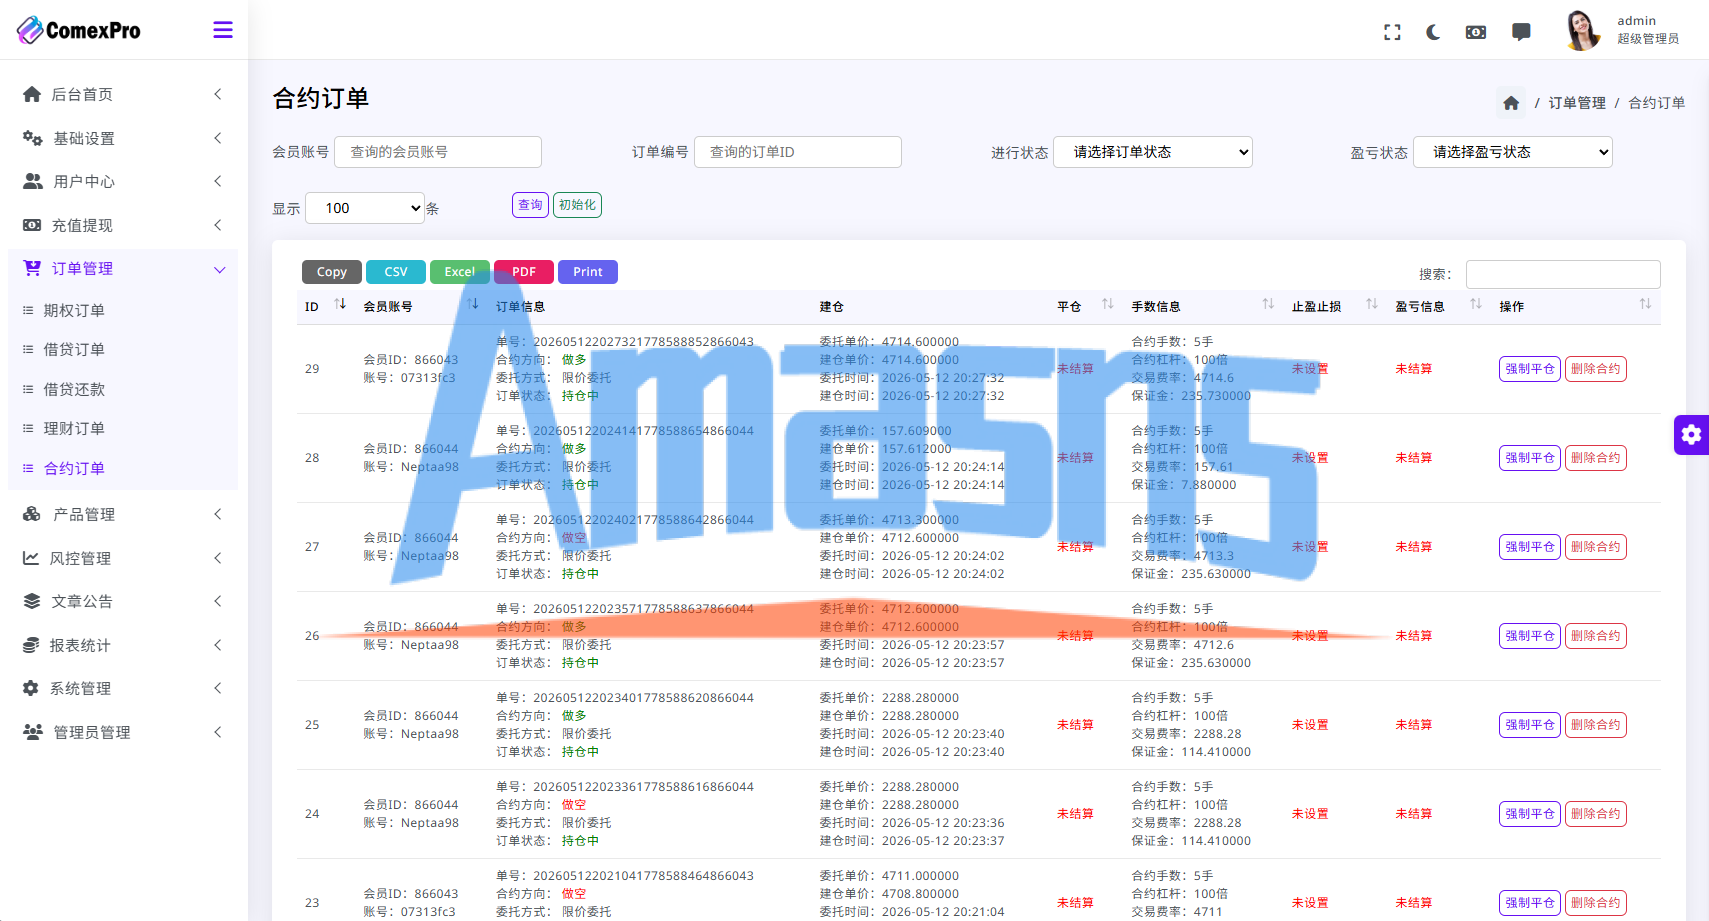Click 强制平仓 for order ID 29
Screen dimensions: 1709x921
(x=1530, y=369)
